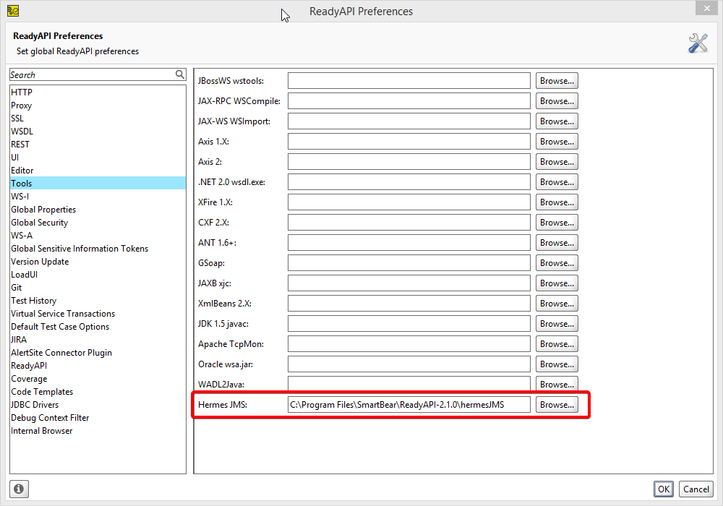This screenshot has width=723, height=506.
Task: Open the Proxy settings category
Action: click(21, 105)
